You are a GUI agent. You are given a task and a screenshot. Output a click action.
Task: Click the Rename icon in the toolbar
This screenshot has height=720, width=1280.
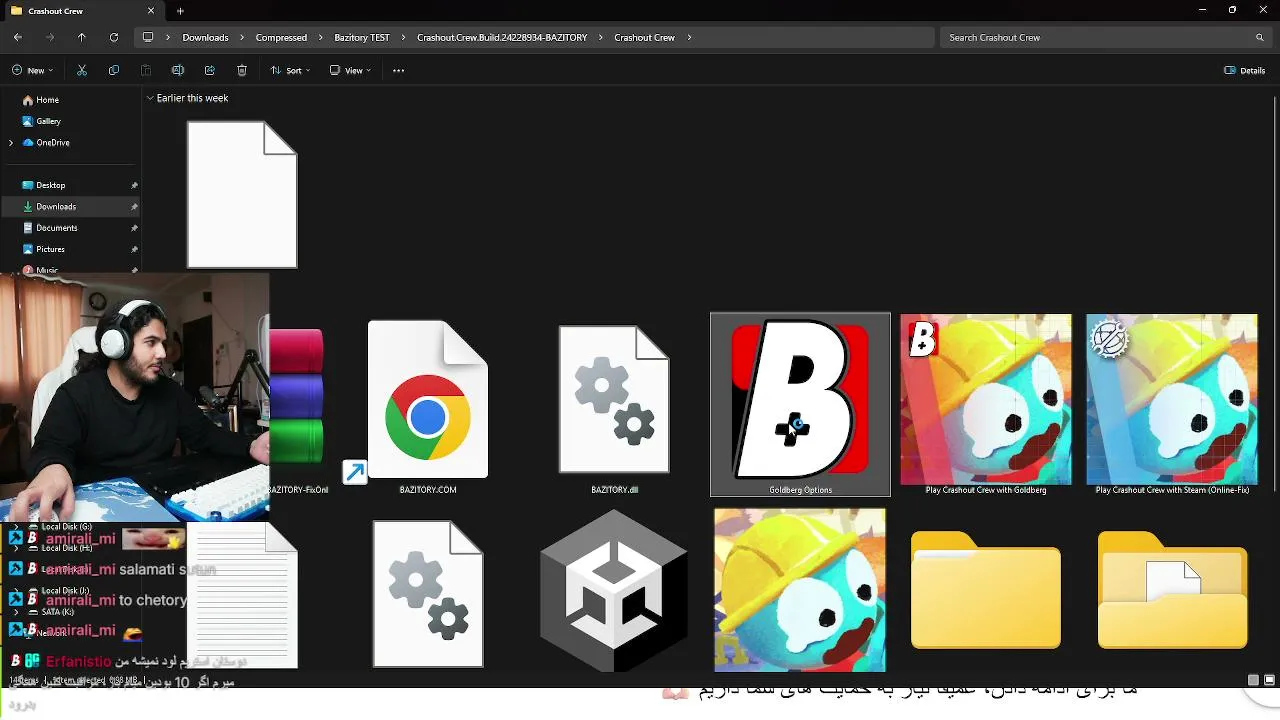click(x=178, y=70)
